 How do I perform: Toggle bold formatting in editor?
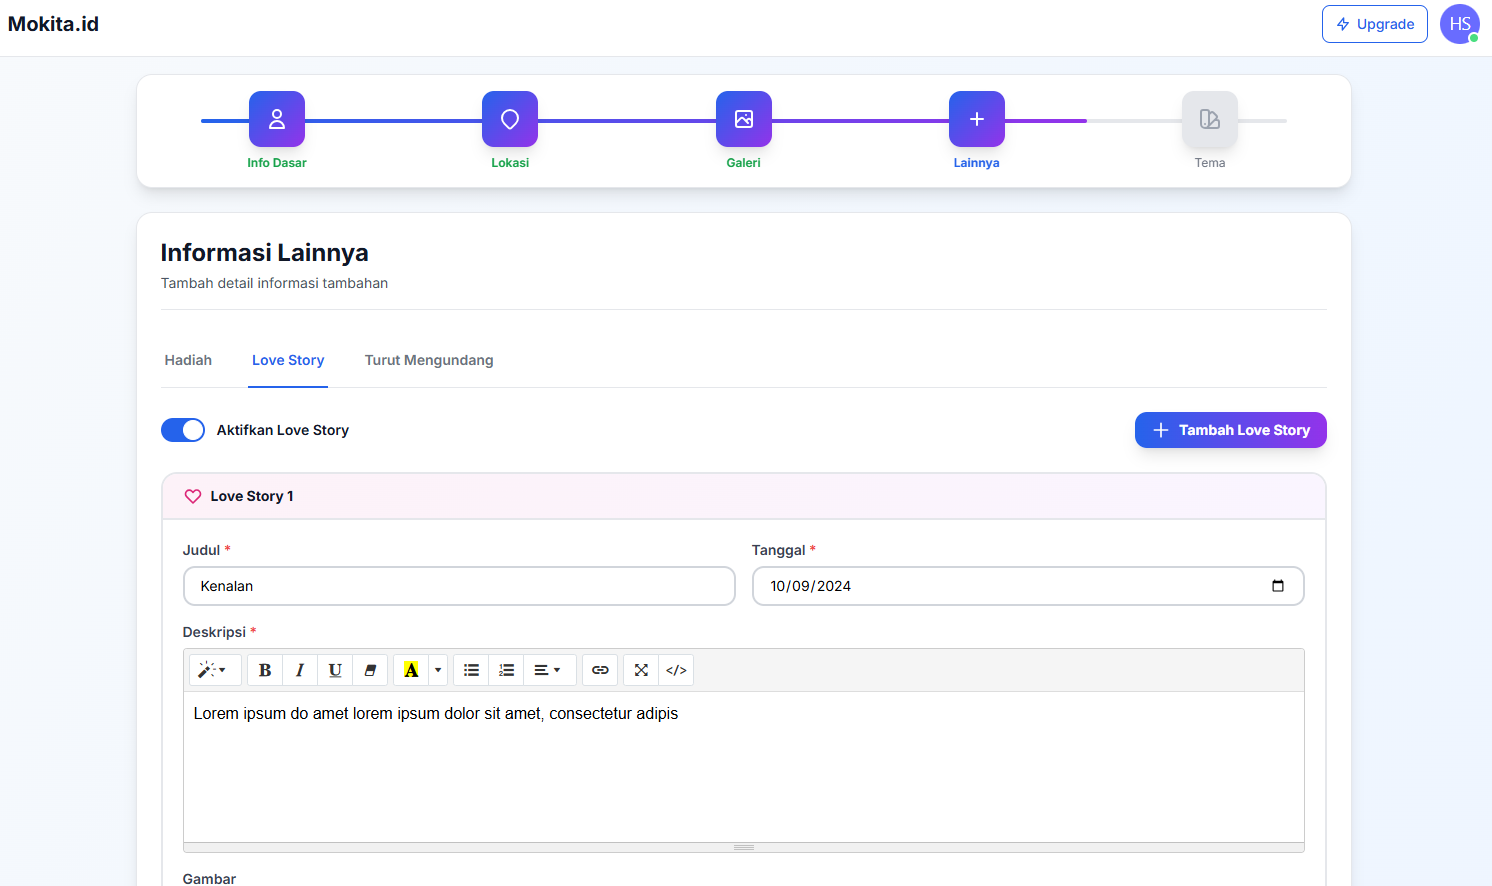[x=265, y=670]
